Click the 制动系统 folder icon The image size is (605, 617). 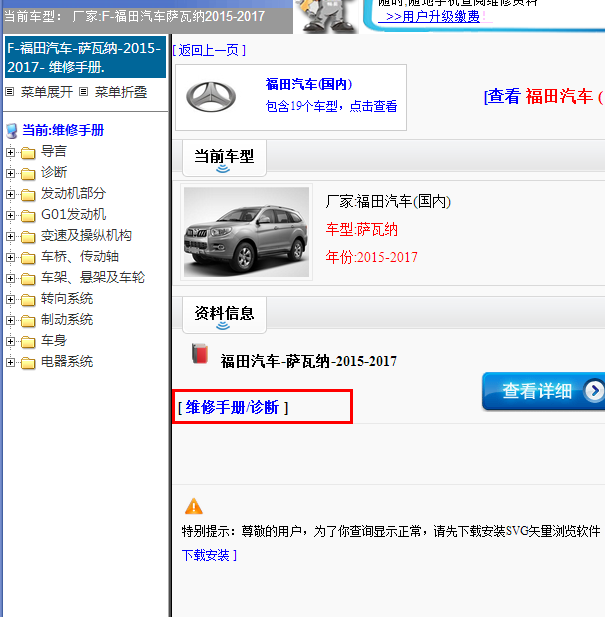(x=28, y=321)
